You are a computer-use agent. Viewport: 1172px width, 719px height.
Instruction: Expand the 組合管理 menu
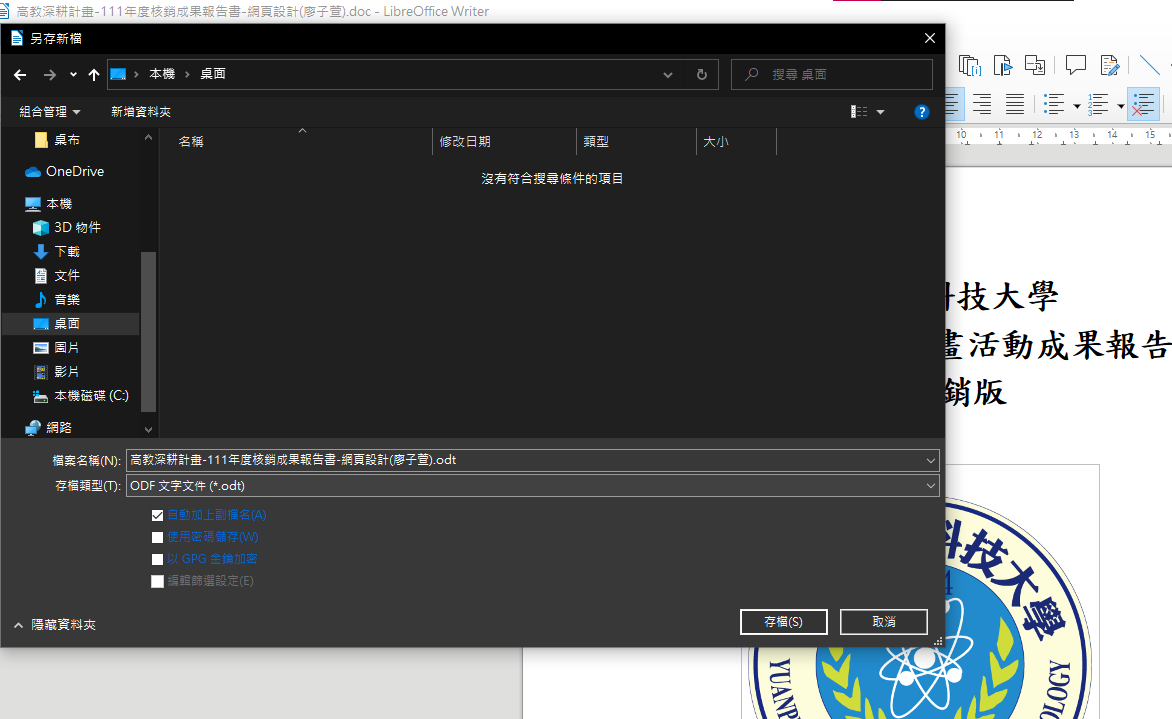point(49,112)
